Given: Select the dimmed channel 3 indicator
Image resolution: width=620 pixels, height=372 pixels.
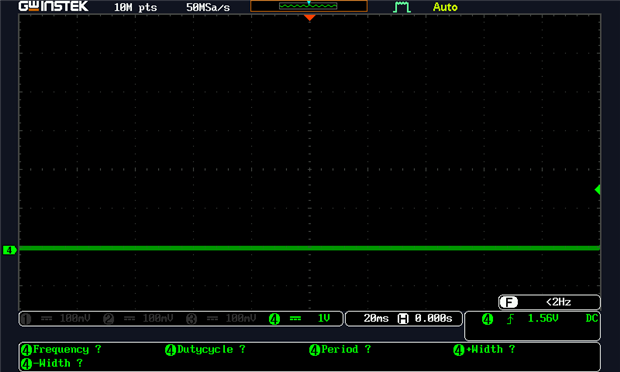Looking at the screenshot, I should point(191,319).
